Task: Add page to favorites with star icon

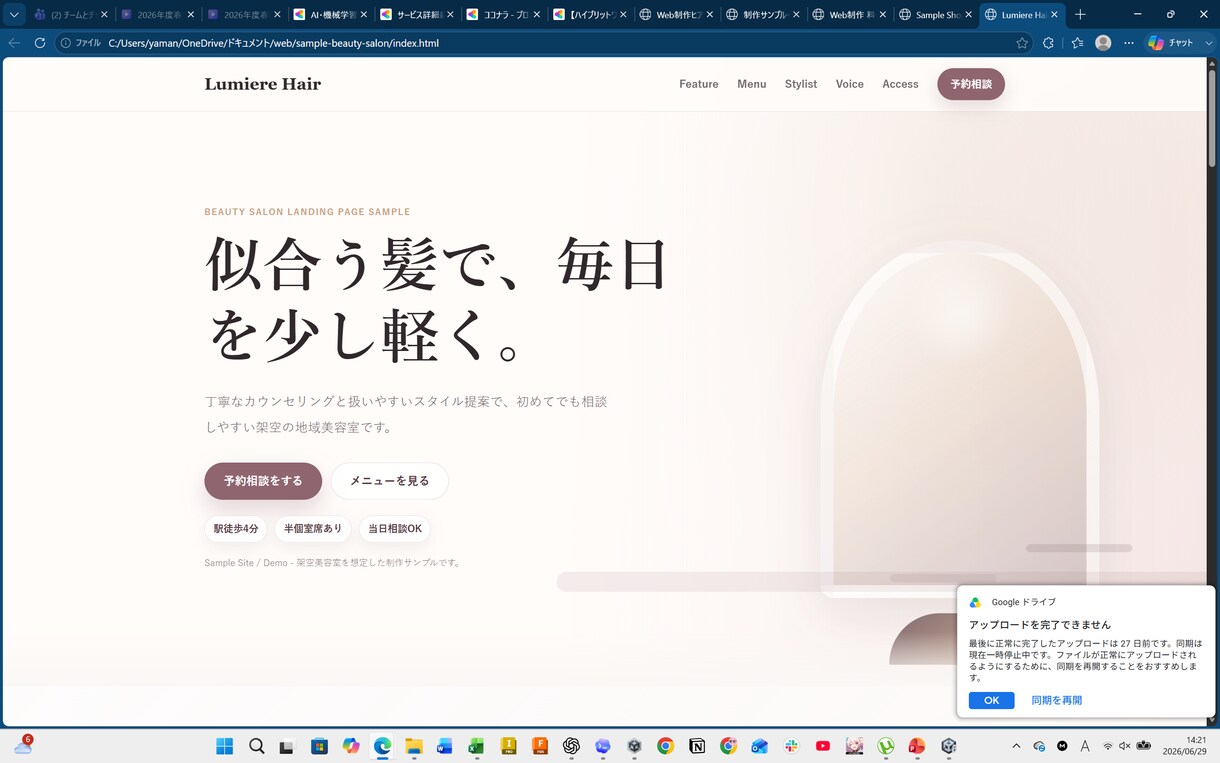Action: pyautogui.click(x=1022, y=43)
